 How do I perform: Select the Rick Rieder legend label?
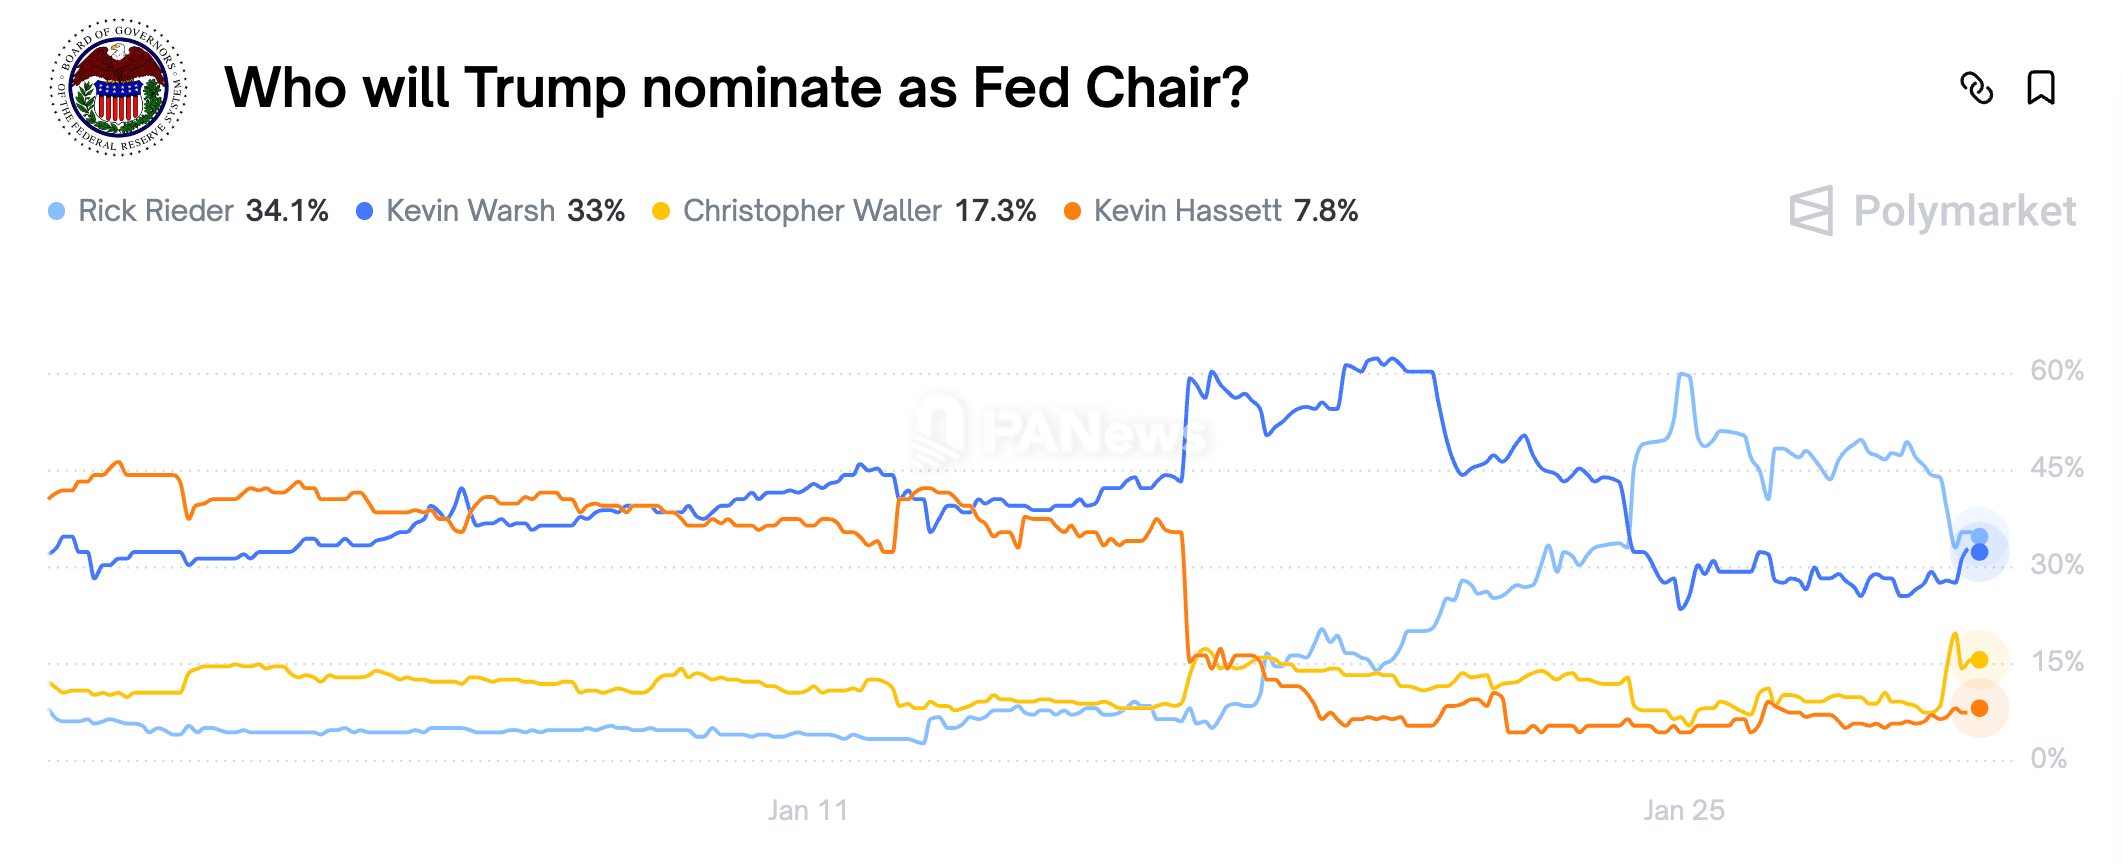tap(156, 211)
